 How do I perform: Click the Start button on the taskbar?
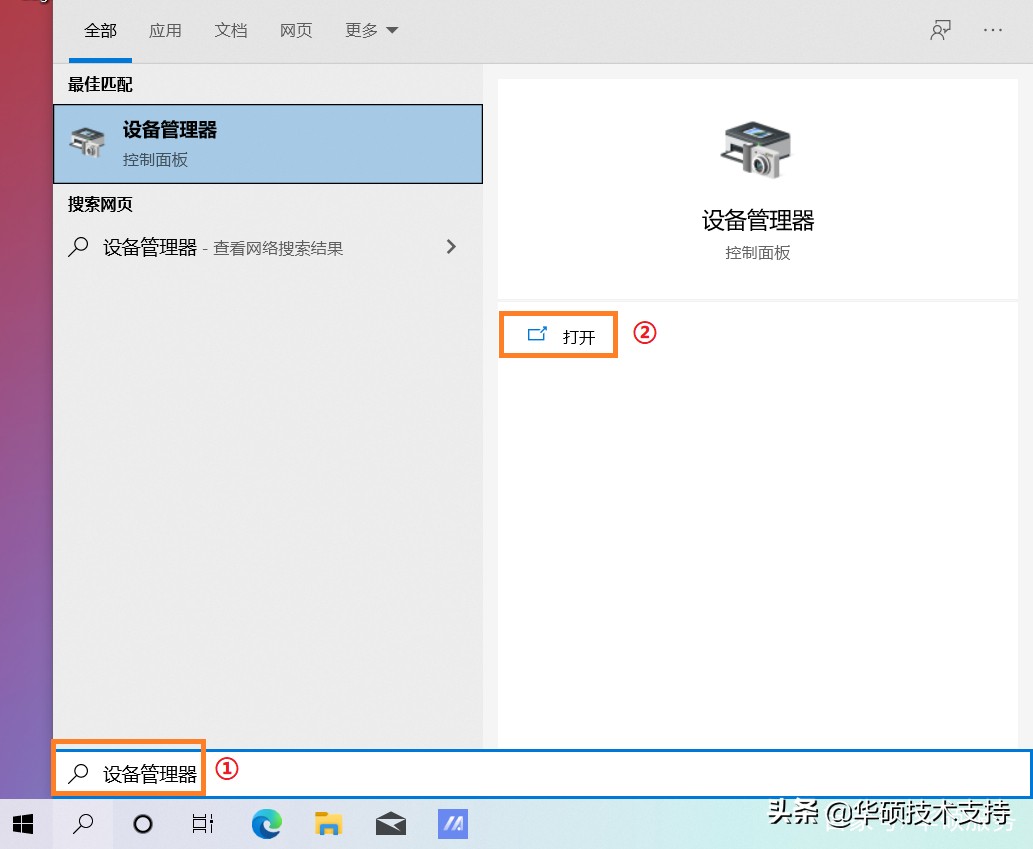pyautogui.click(x=22, y=823)
